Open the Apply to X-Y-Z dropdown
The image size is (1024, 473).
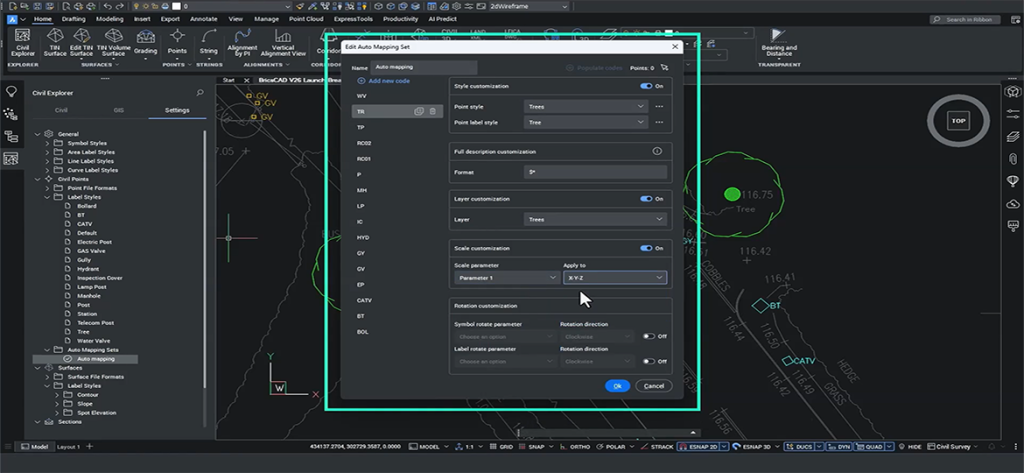pos(615,278)
